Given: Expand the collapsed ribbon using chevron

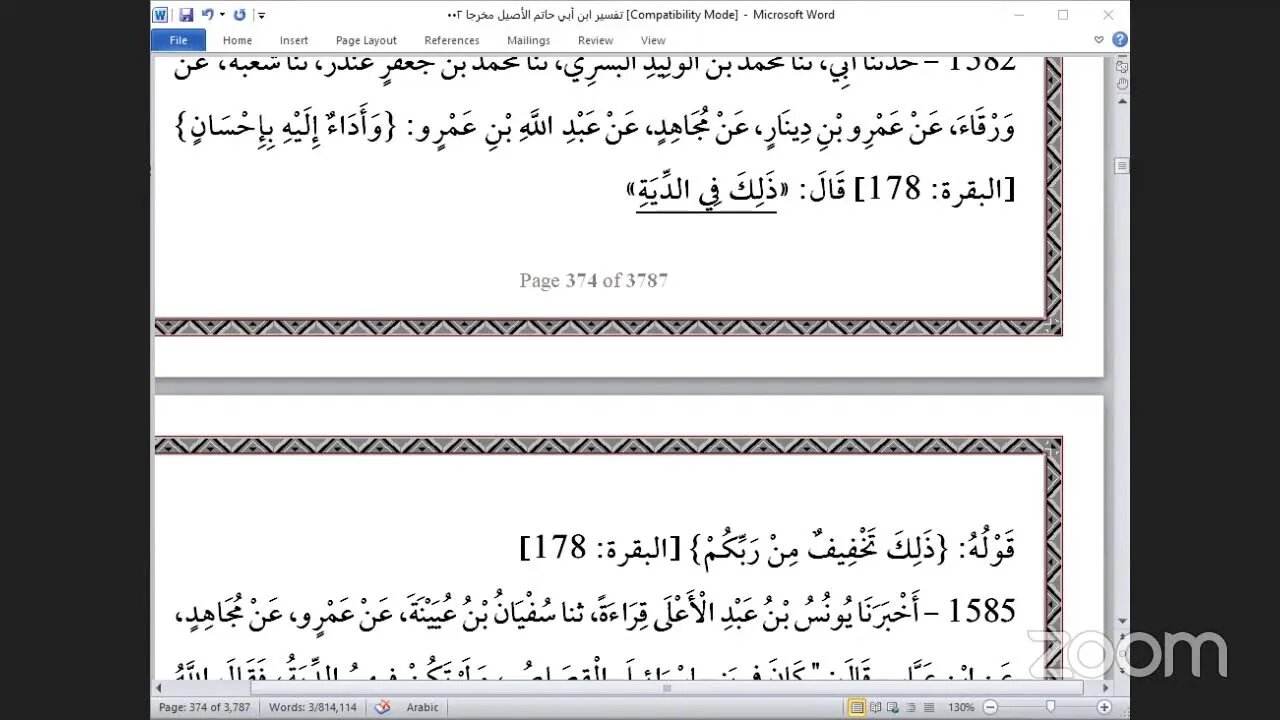Looking at the screenshot, I should (x=1099, y=40).
